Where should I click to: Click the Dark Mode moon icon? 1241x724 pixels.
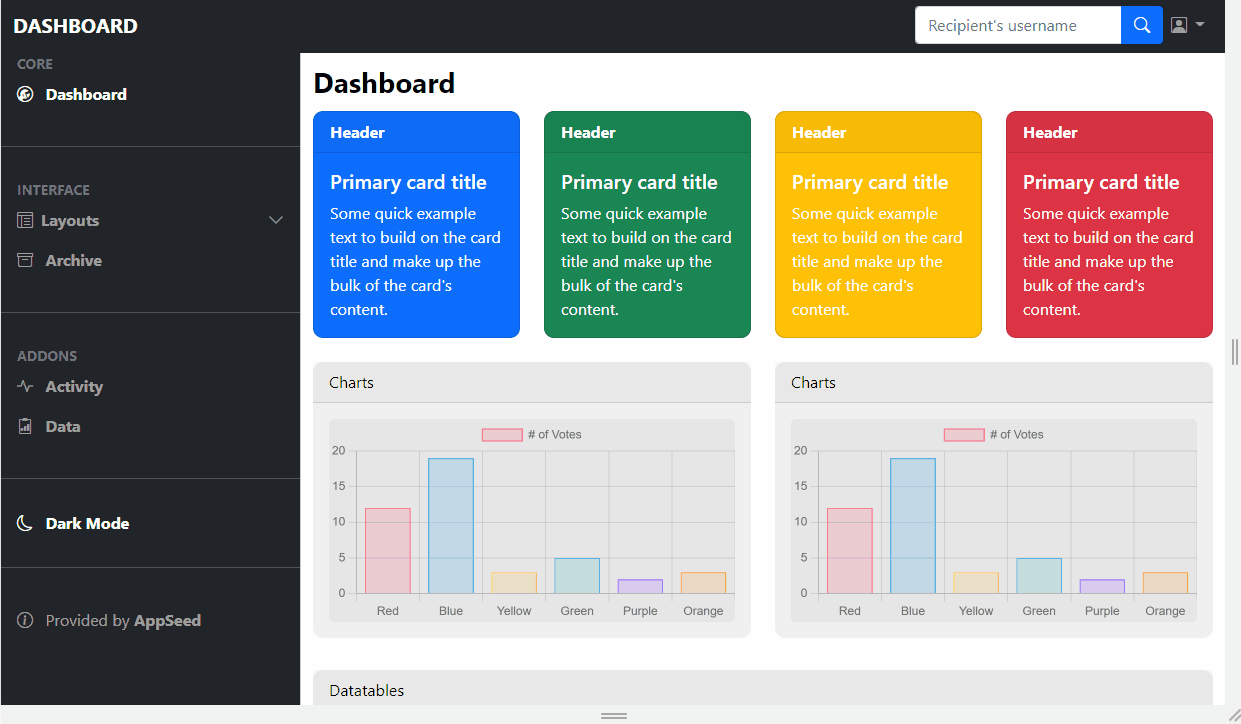coord(26,523)
